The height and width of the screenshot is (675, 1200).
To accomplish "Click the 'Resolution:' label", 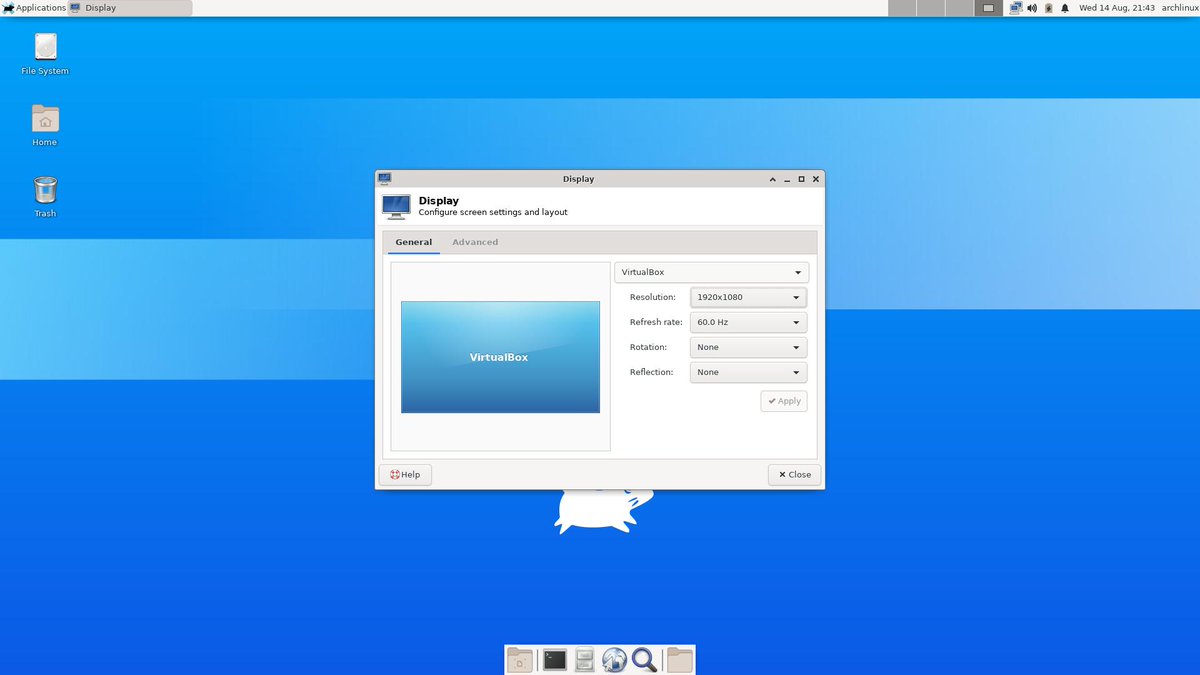I will (653, 297).
